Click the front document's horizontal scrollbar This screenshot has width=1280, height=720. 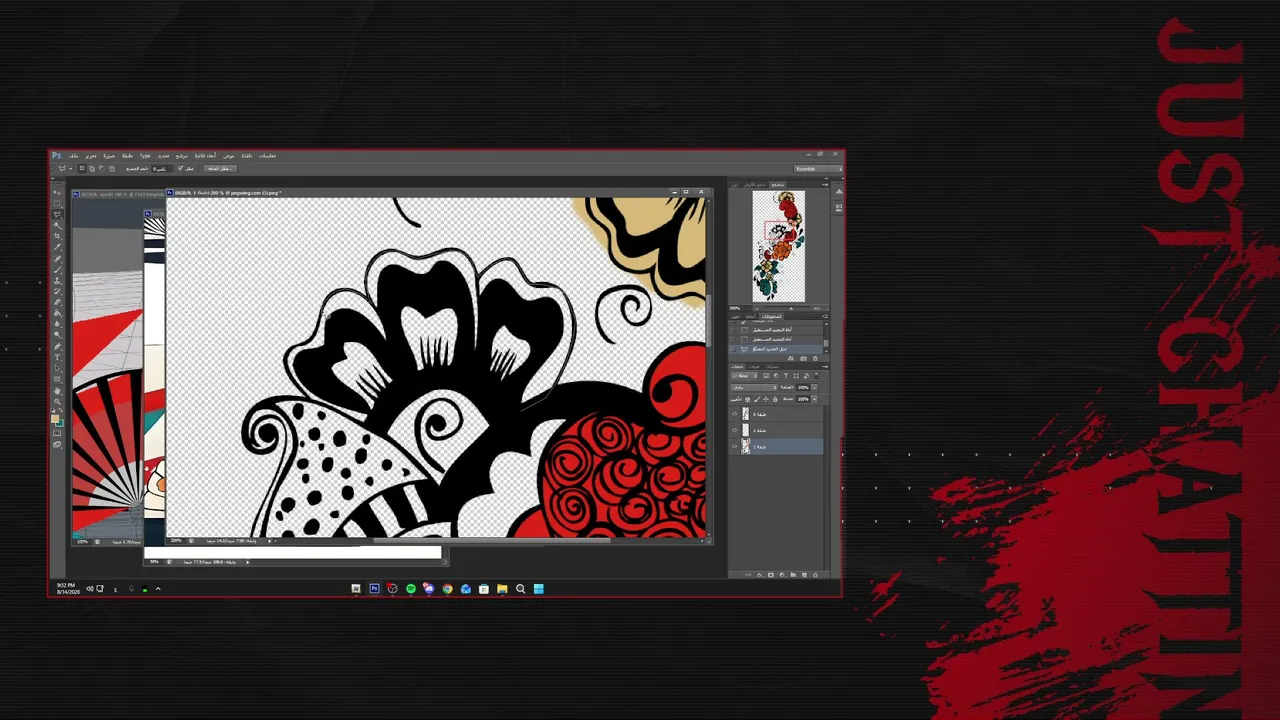click(x=491, y=541)
